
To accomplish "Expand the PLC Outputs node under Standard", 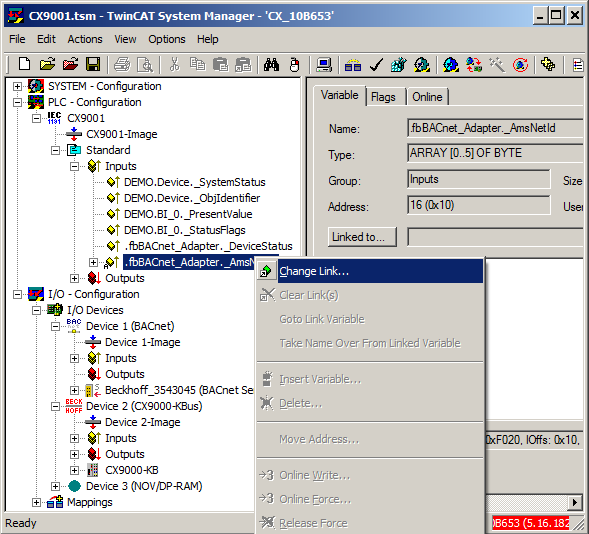I will pos(74,278).
